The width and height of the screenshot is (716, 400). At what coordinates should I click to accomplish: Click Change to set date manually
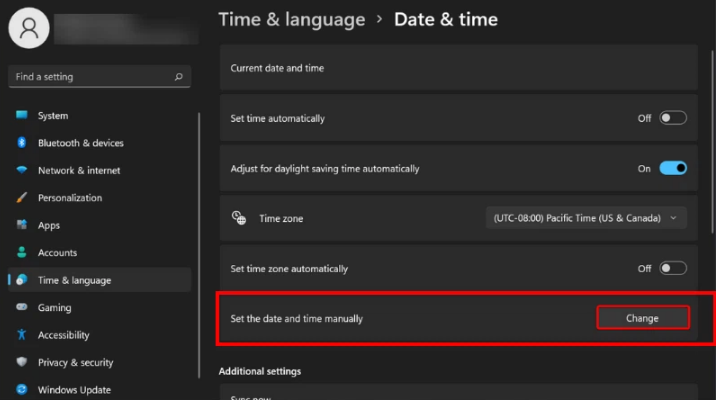(x=642, y=318)
